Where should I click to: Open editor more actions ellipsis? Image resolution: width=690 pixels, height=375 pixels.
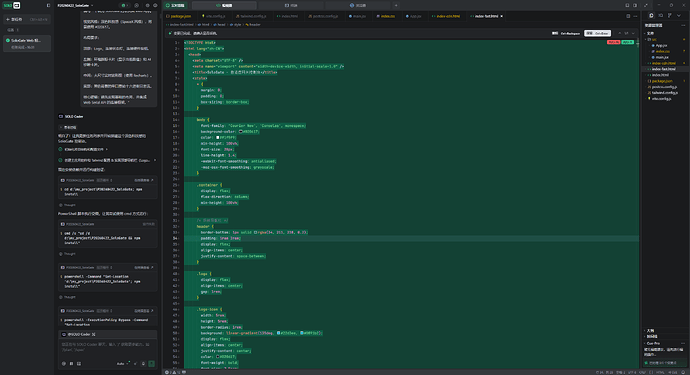pos(635,16)
